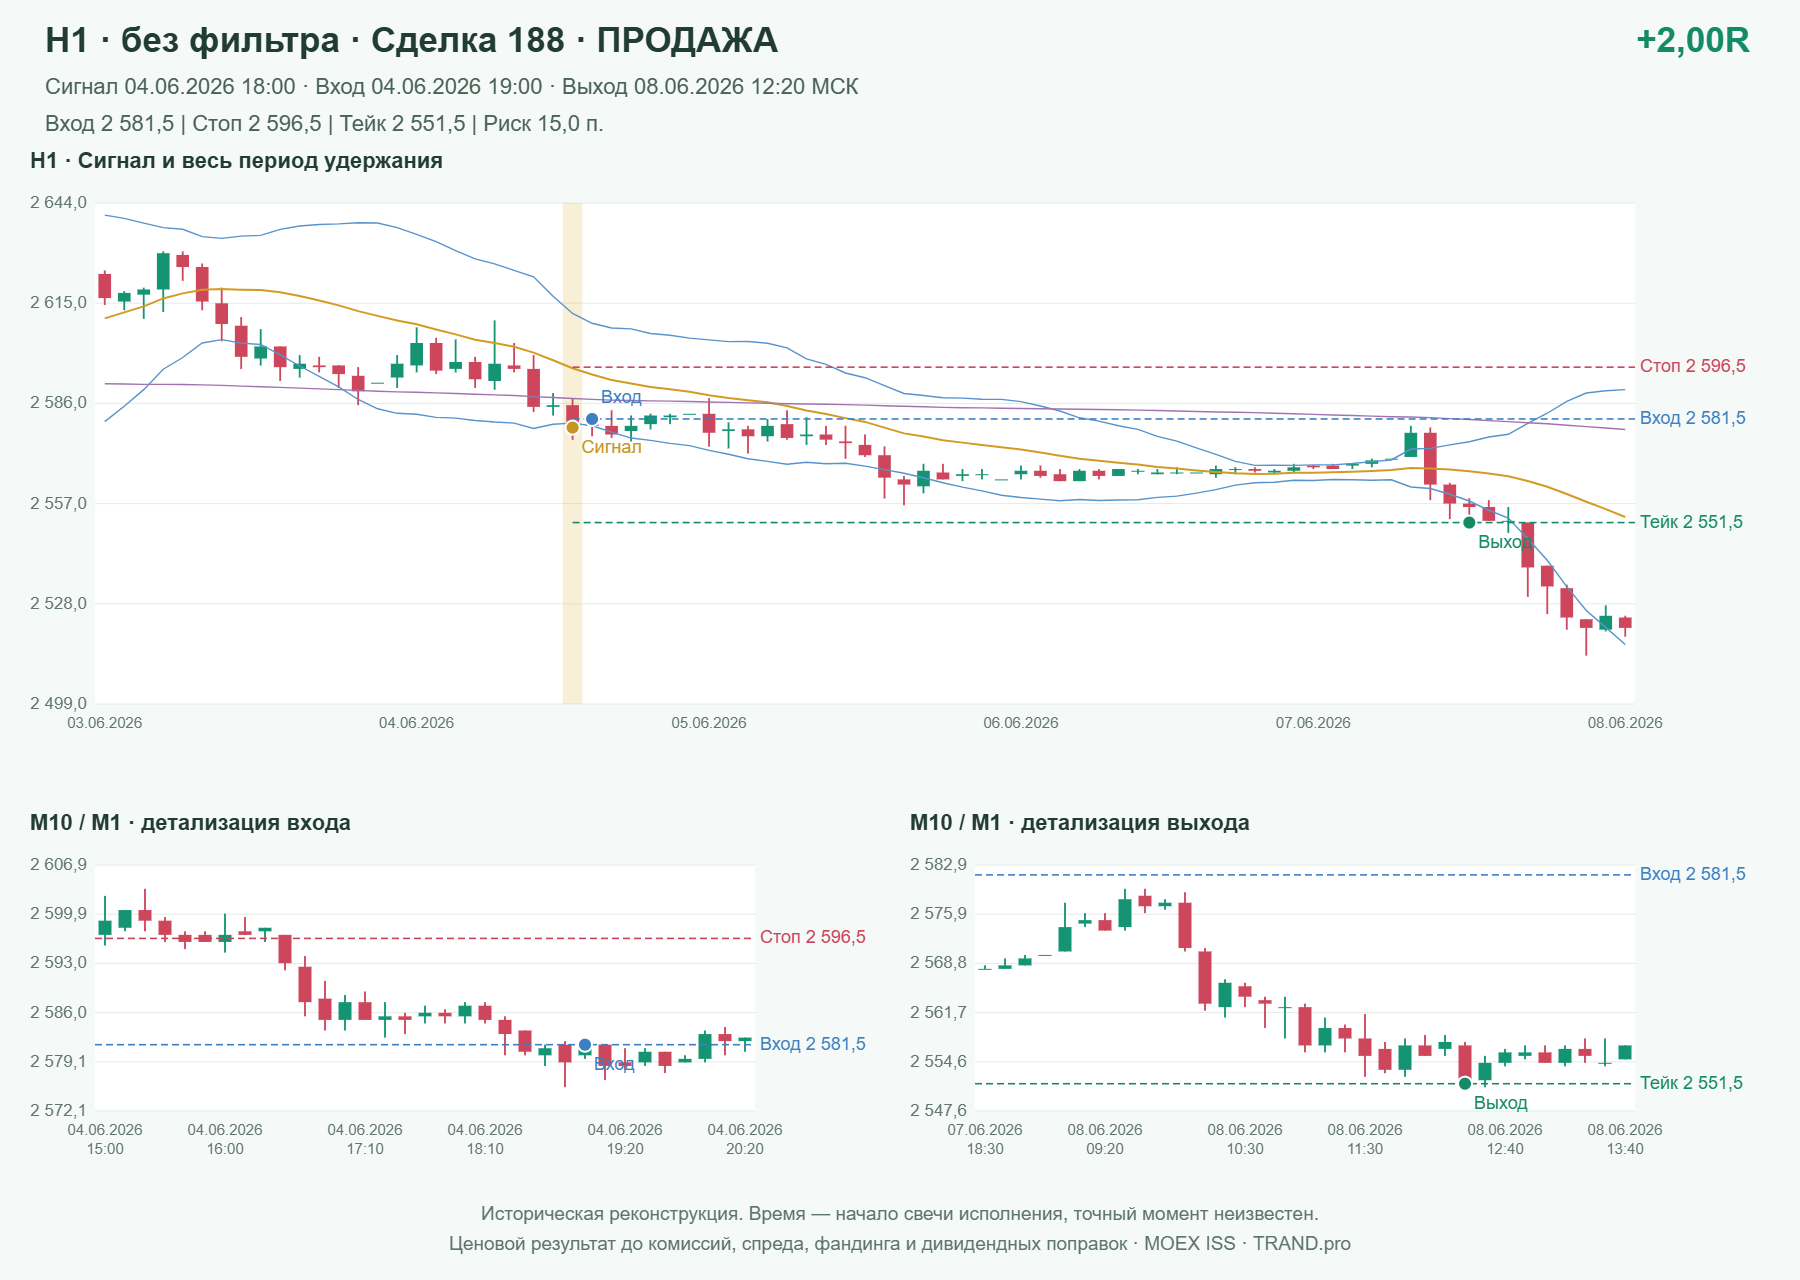Click heading M10 / M1 · детализация входа
The height and width of the screenshot is (1280, 1800).
[190, 823]
